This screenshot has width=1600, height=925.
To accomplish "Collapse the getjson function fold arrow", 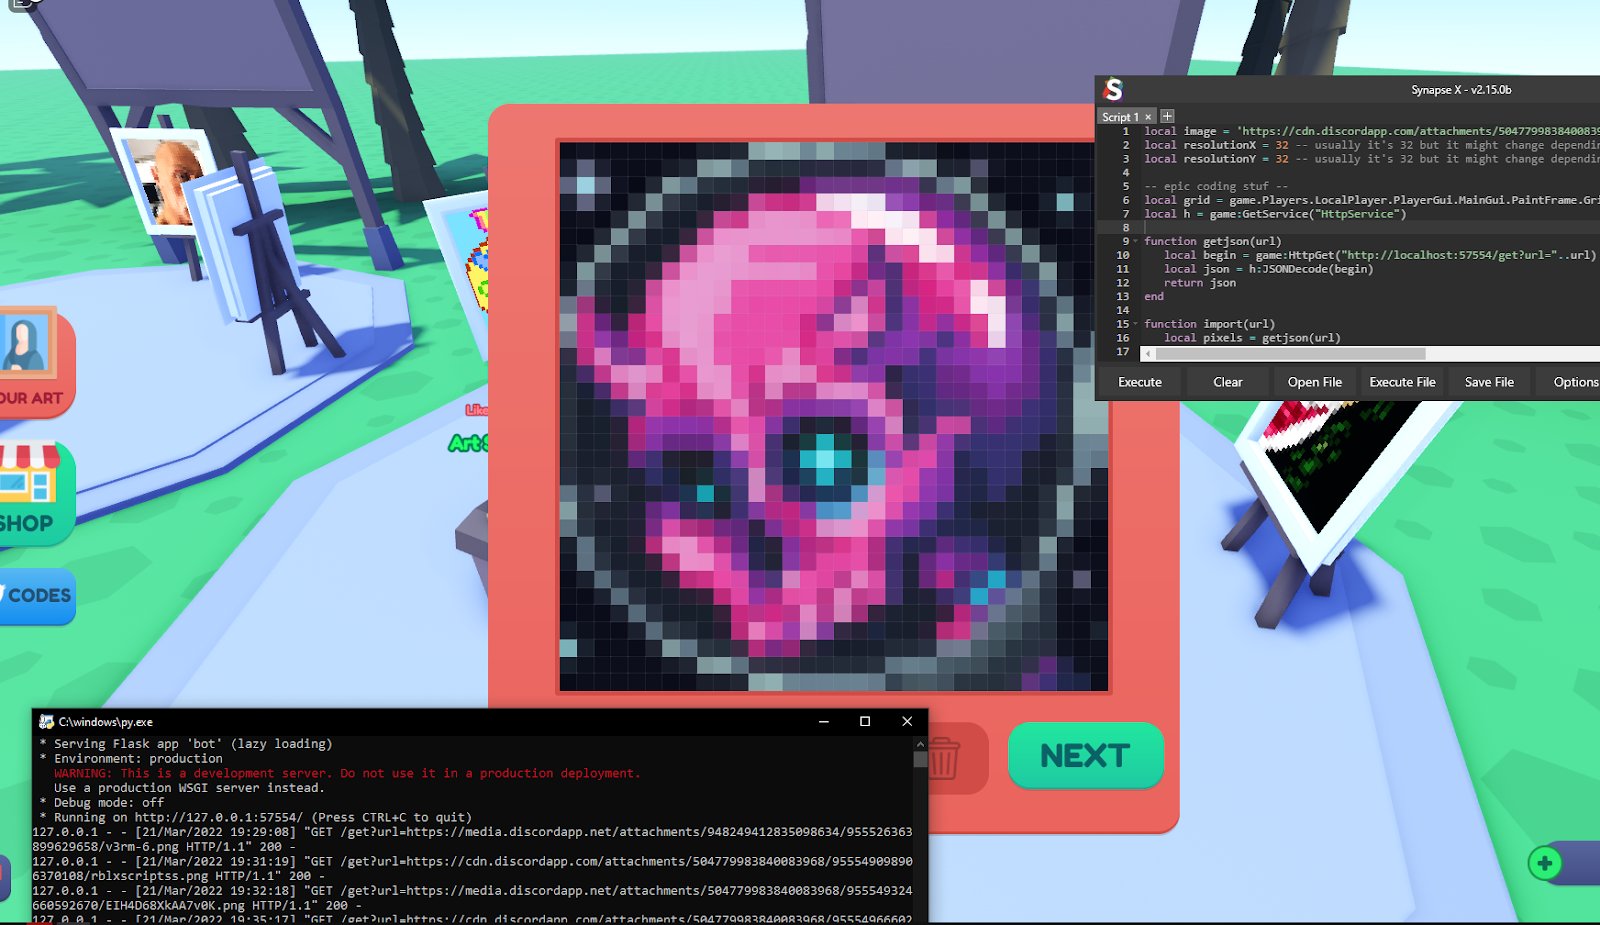I will tap(1136, 241).
